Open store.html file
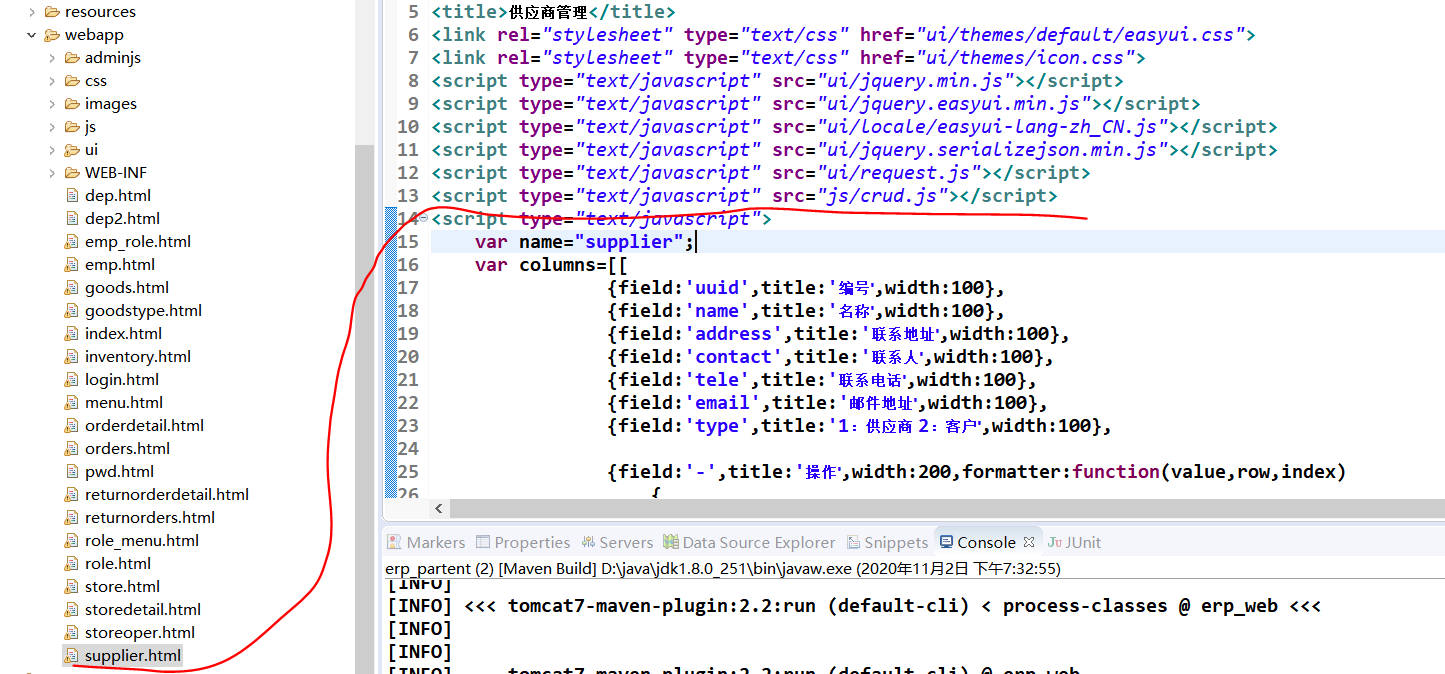 (122, 587)
